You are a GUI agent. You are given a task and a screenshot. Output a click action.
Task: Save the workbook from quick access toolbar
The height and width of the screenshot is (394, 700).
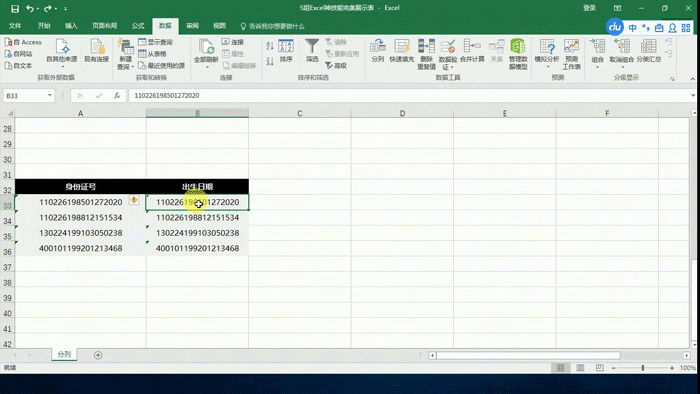pos(15,8)
